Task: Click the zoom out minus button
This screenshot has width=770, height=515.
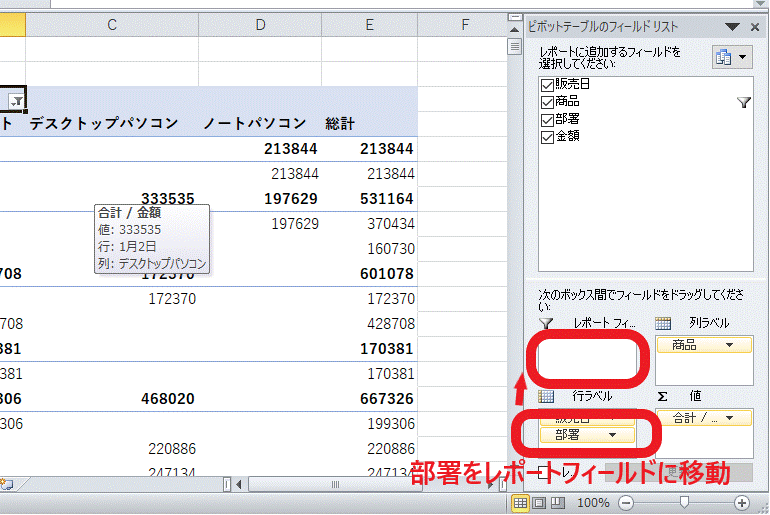Action: click(627, 502)
